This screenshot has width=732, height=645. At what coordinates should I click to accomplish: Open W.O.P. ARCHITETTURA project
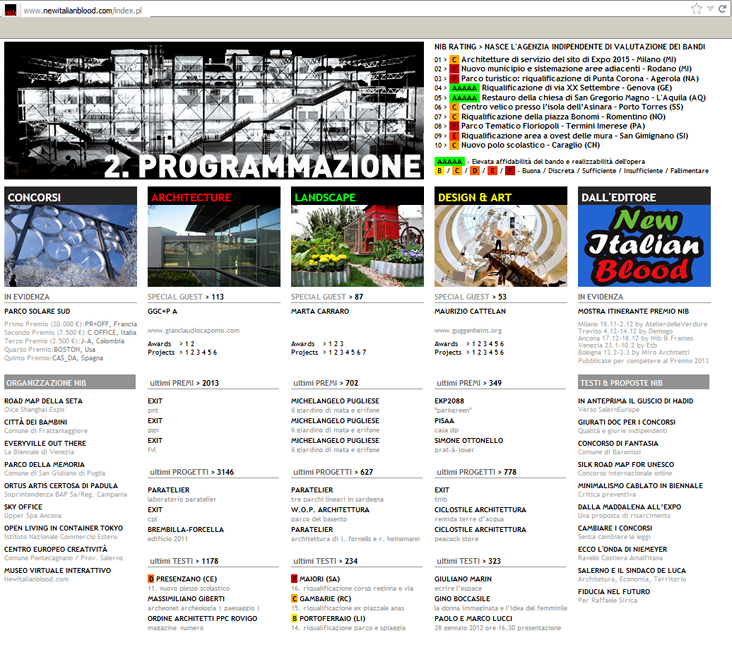(330, 510)
